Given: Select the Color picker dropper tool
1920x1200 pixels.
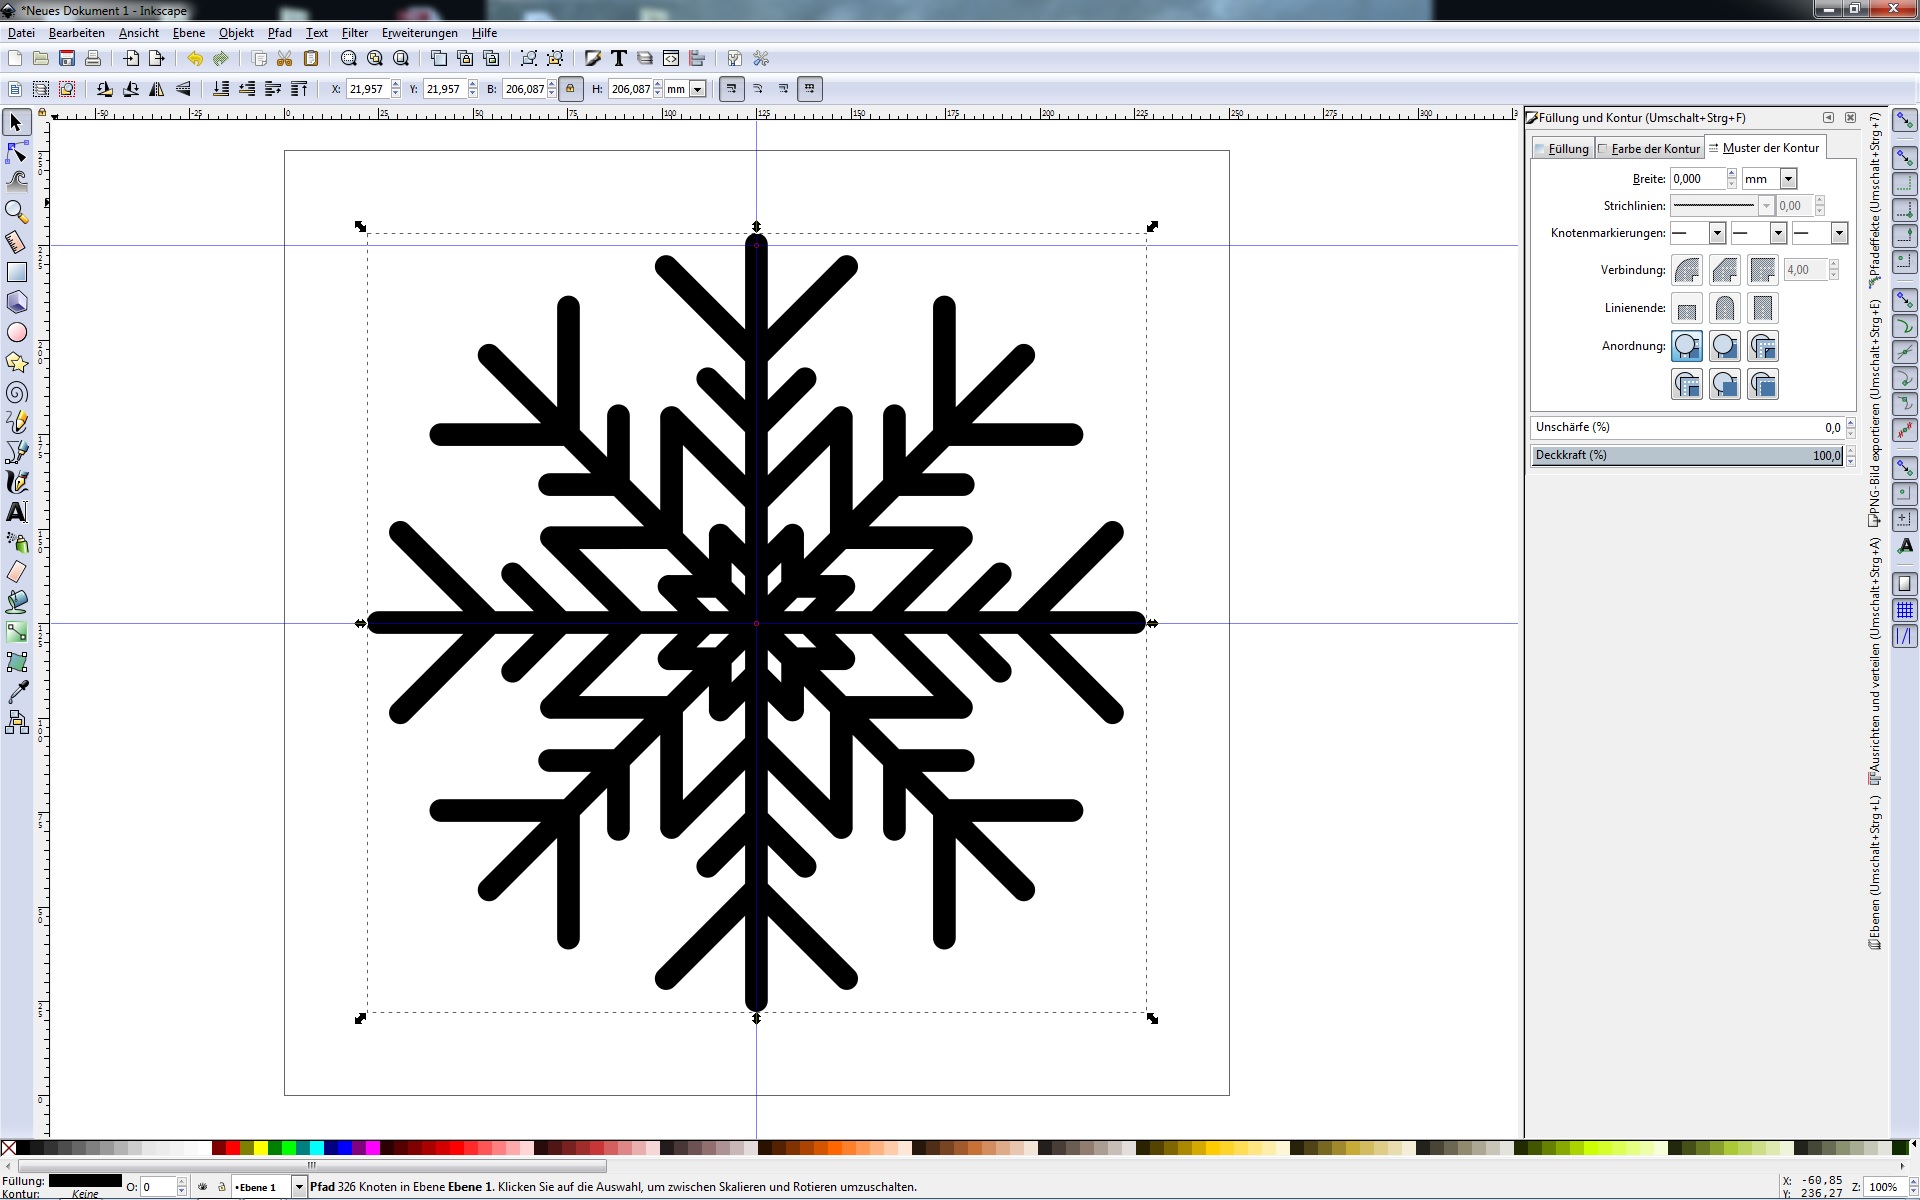Looking at the screenshot, I should (x=16, y=692).
